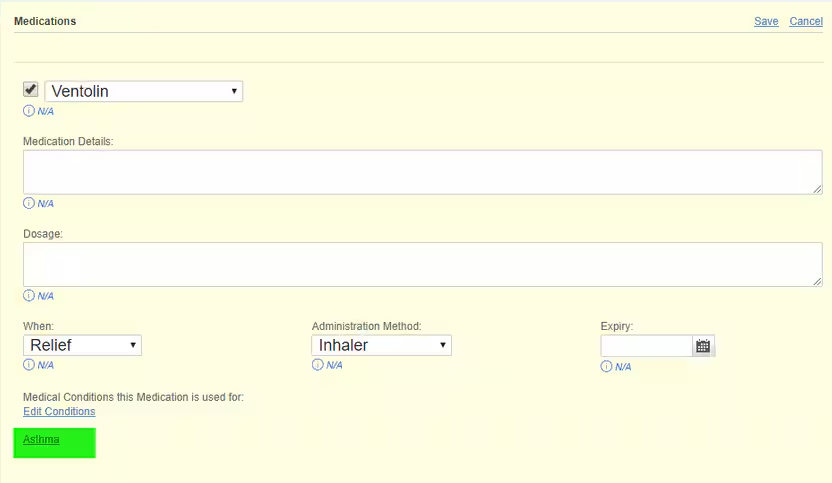Click the N/A text under Medication Details
The image size is (832, 483).
[x=46, y=204]
